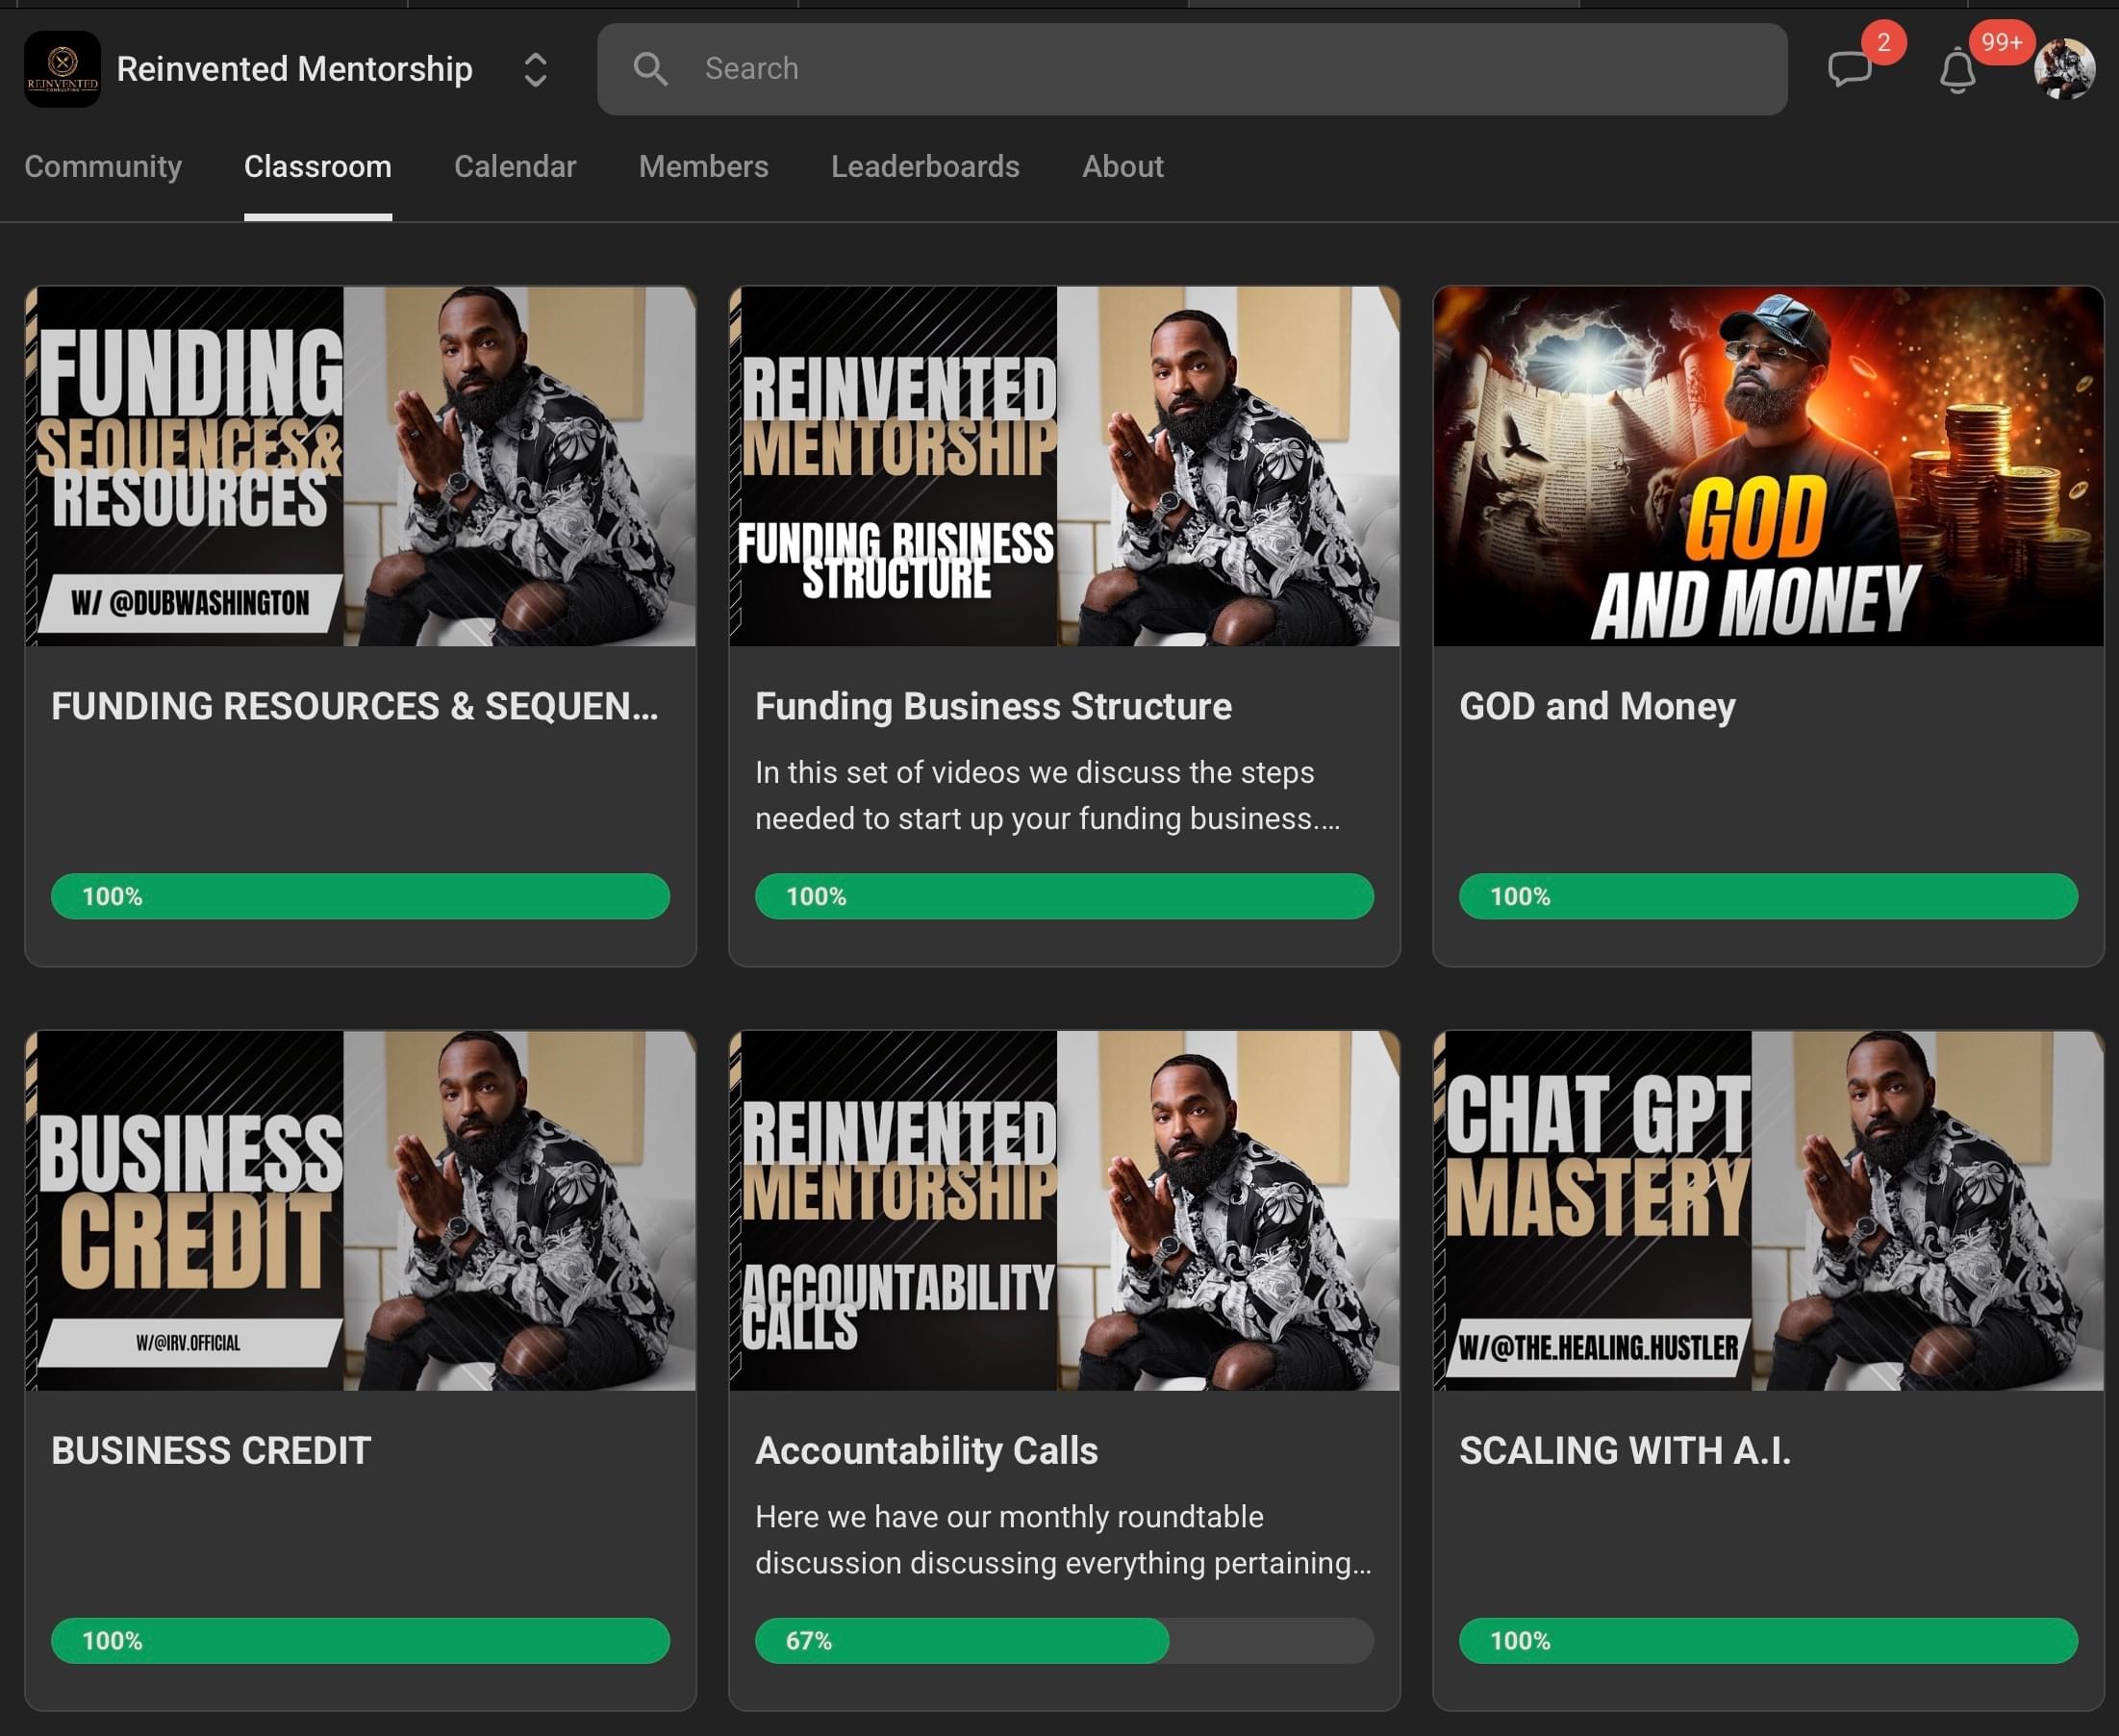Click the SCALING WITH A.I. progress bar
This screenshot has width=2119, height=1736.
[x=1768, y=1640]
